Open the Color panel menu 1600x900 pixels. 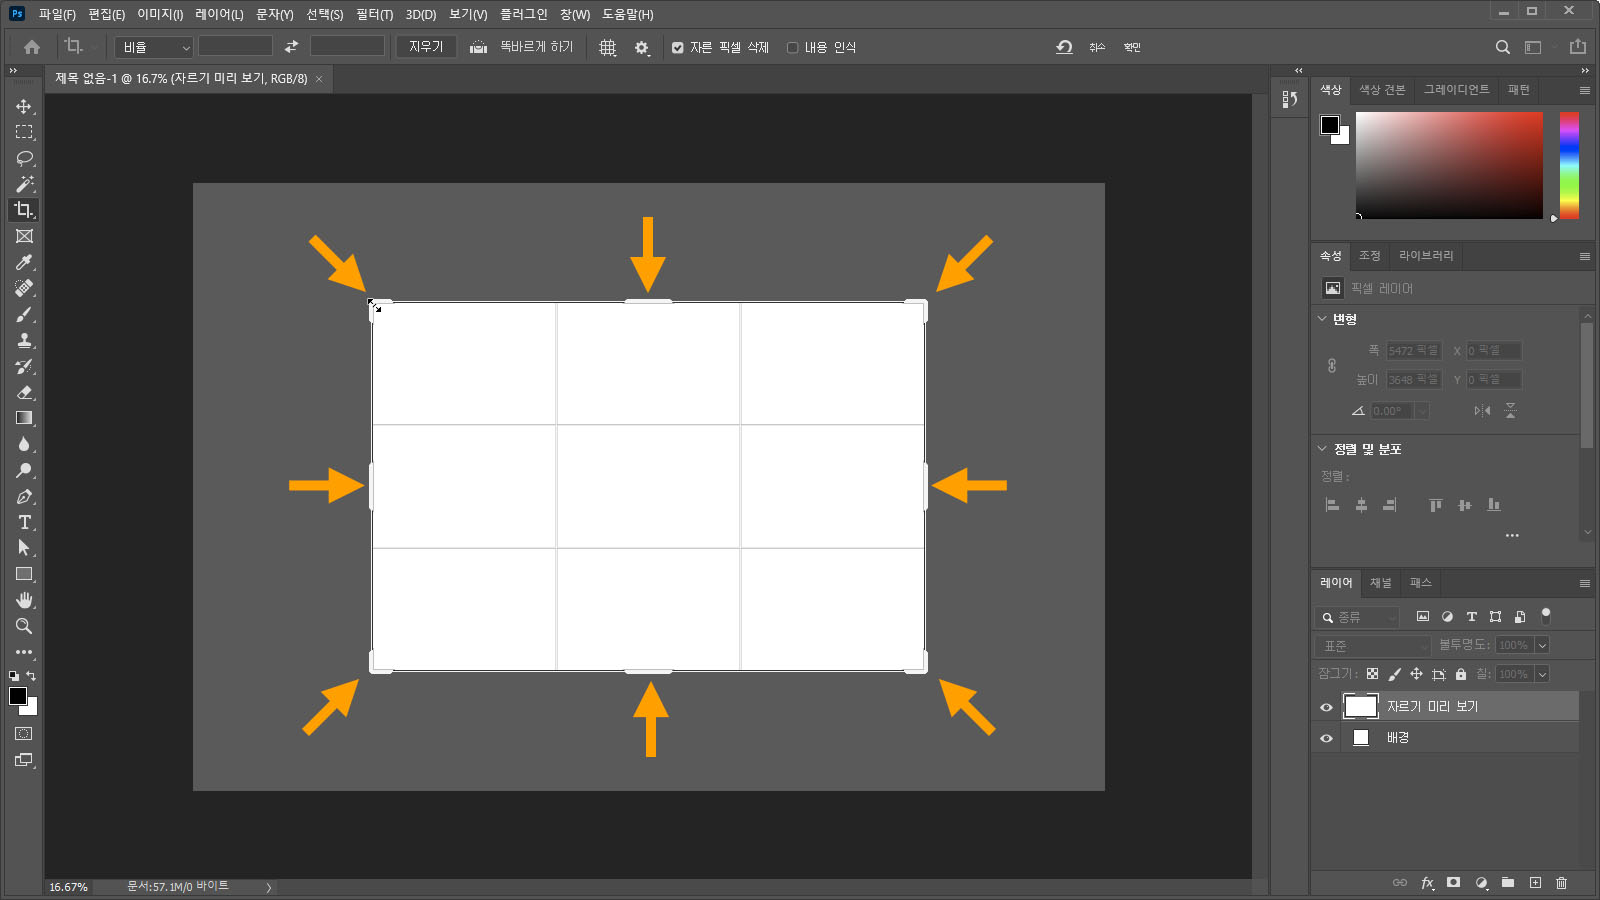(x=1584, y=90)
